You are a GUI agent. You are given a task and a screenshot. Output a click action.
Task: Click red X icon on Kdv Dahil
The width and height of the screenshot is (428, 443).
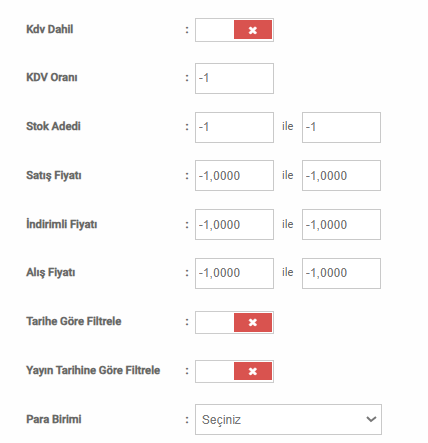tap(253, 30)
